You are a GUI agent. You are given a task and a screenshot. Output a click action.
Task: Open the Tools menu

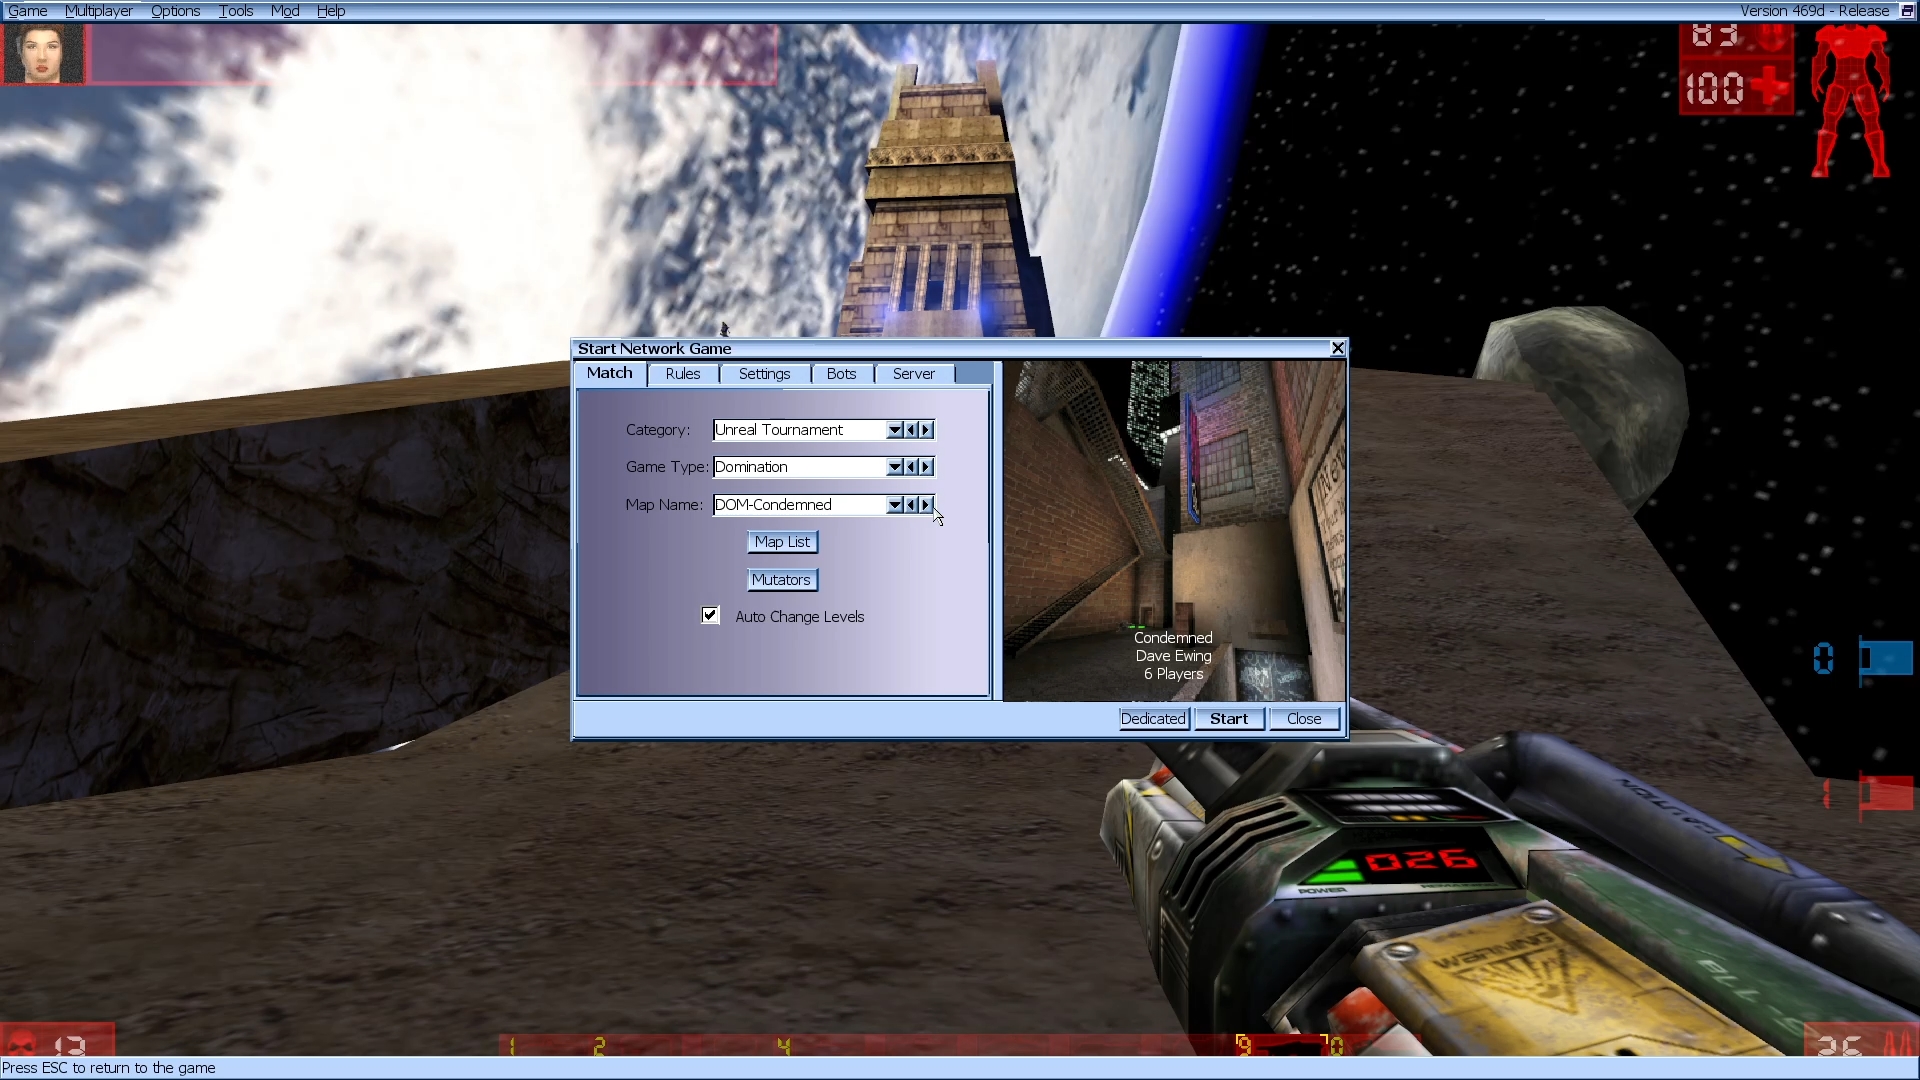pos(236,11)
